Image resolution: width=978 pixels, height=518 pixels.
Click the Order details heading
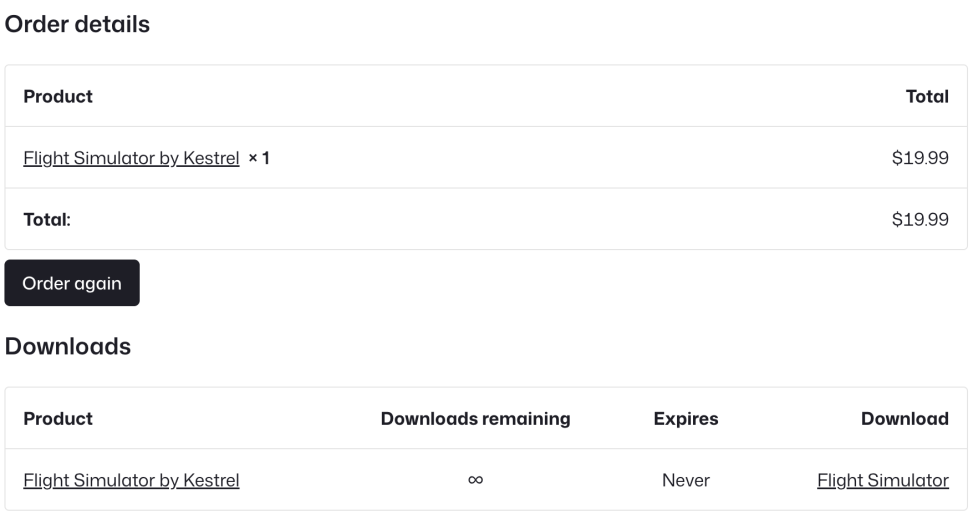(77, 25)
